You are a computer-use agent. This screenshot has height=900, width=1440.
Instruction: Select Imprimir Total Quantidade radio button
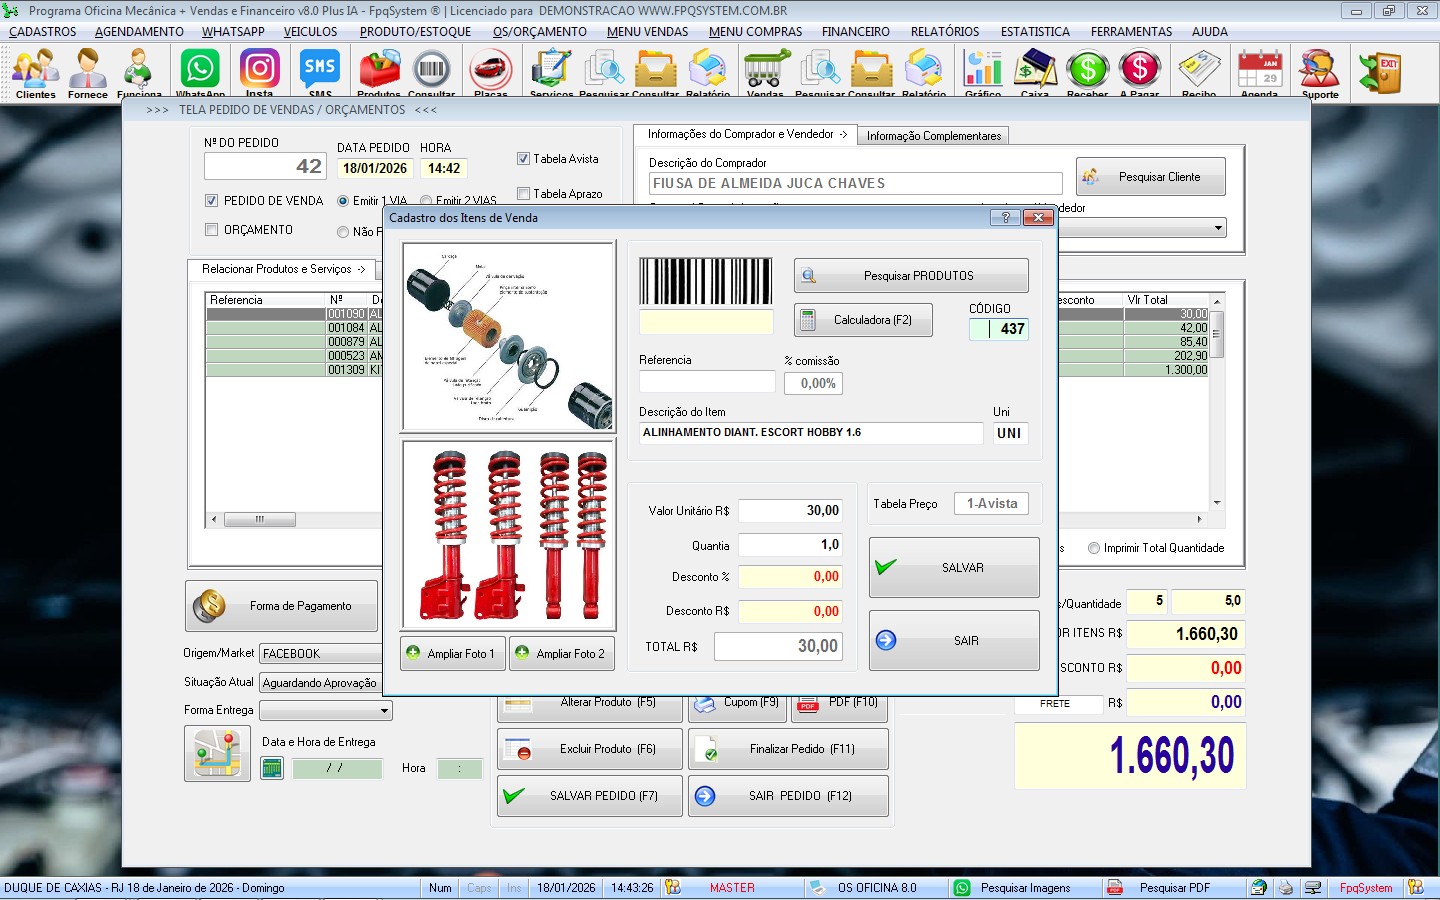tap(1093, 548)
